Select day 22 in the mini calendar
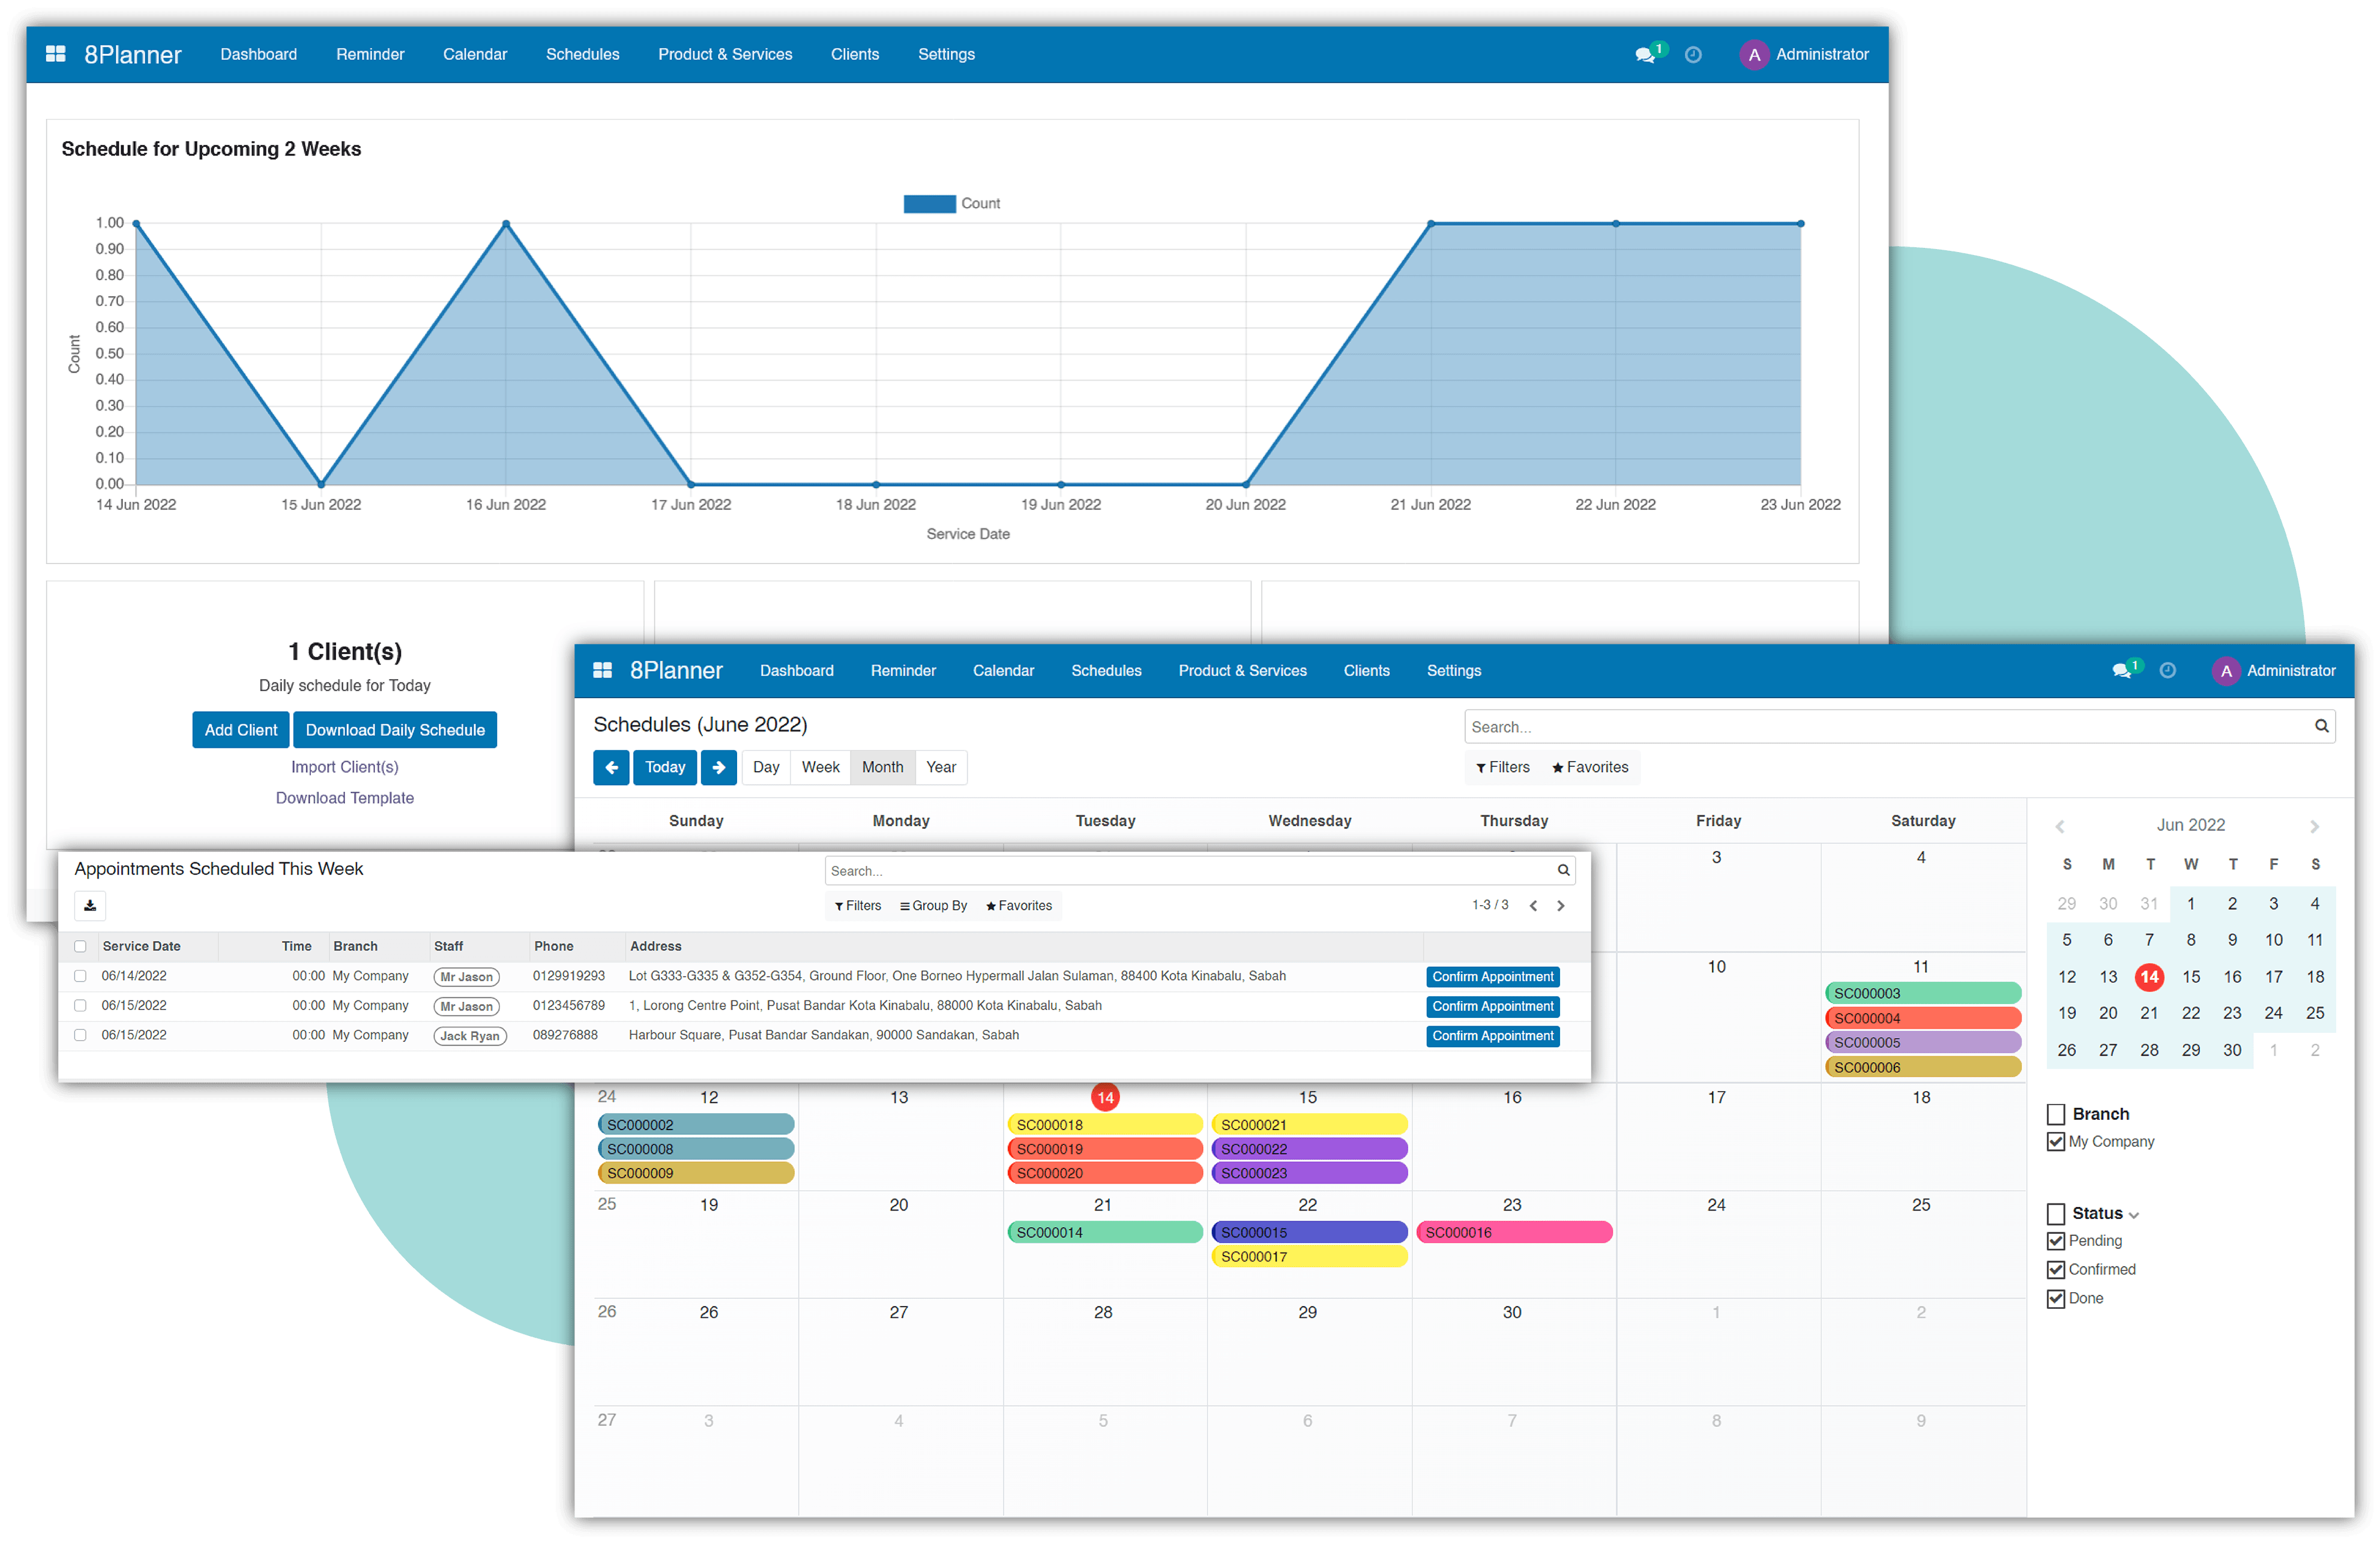 click(x=2190, y=1013)
